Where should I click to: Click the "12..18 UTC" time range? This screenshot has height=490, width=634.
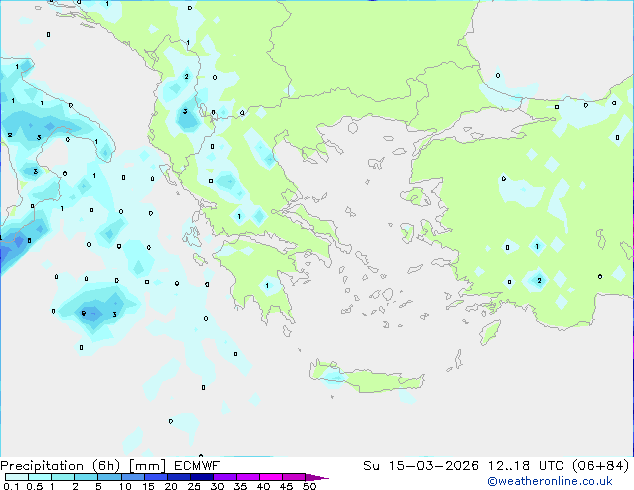click(524, 466)
